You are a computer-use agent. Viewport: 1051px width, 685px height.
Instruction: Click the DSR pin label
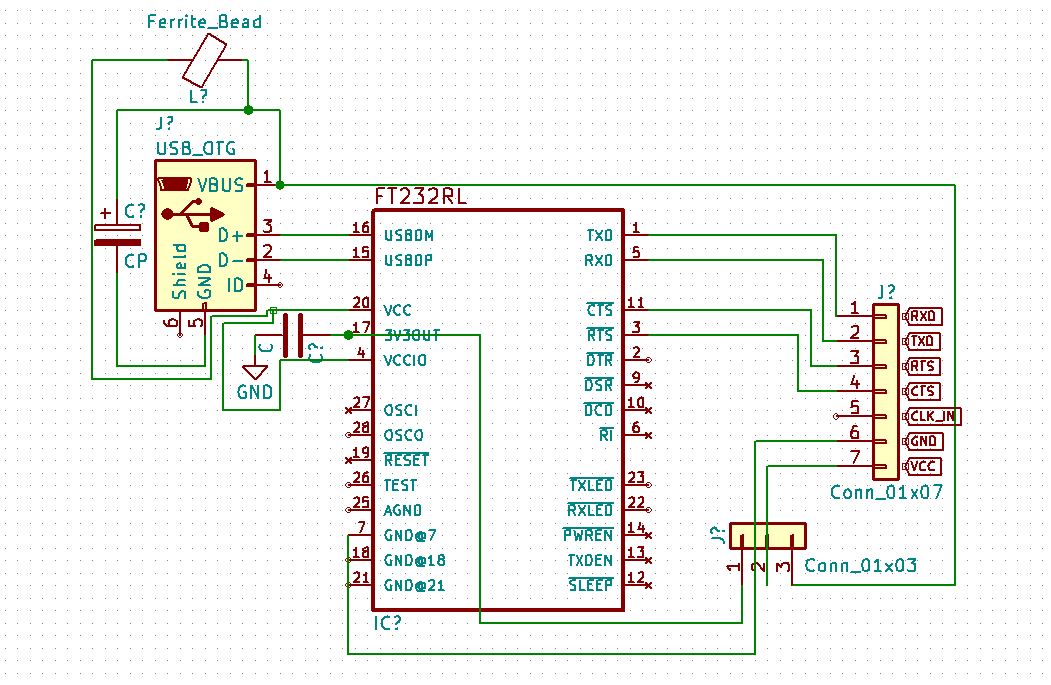599,385
